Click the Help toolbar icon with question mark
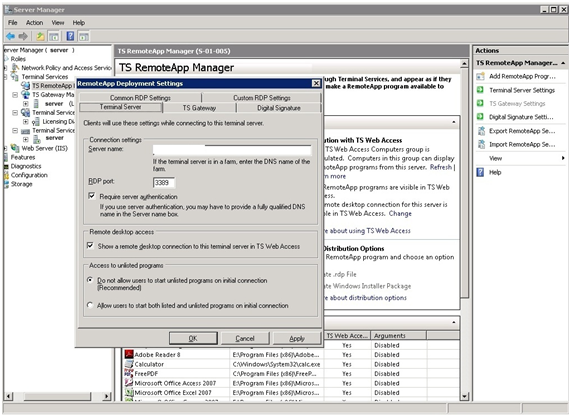The height and width of the screenshot is (417, 571). pyautogui.click(x=70, y=36)
